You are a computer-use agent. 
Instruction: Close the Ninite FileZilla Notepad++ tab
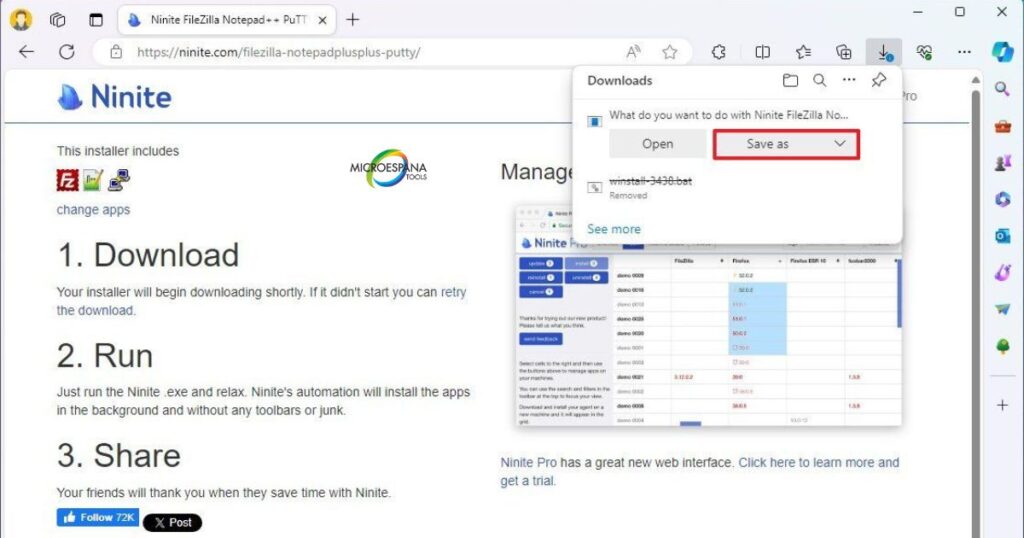322,20
